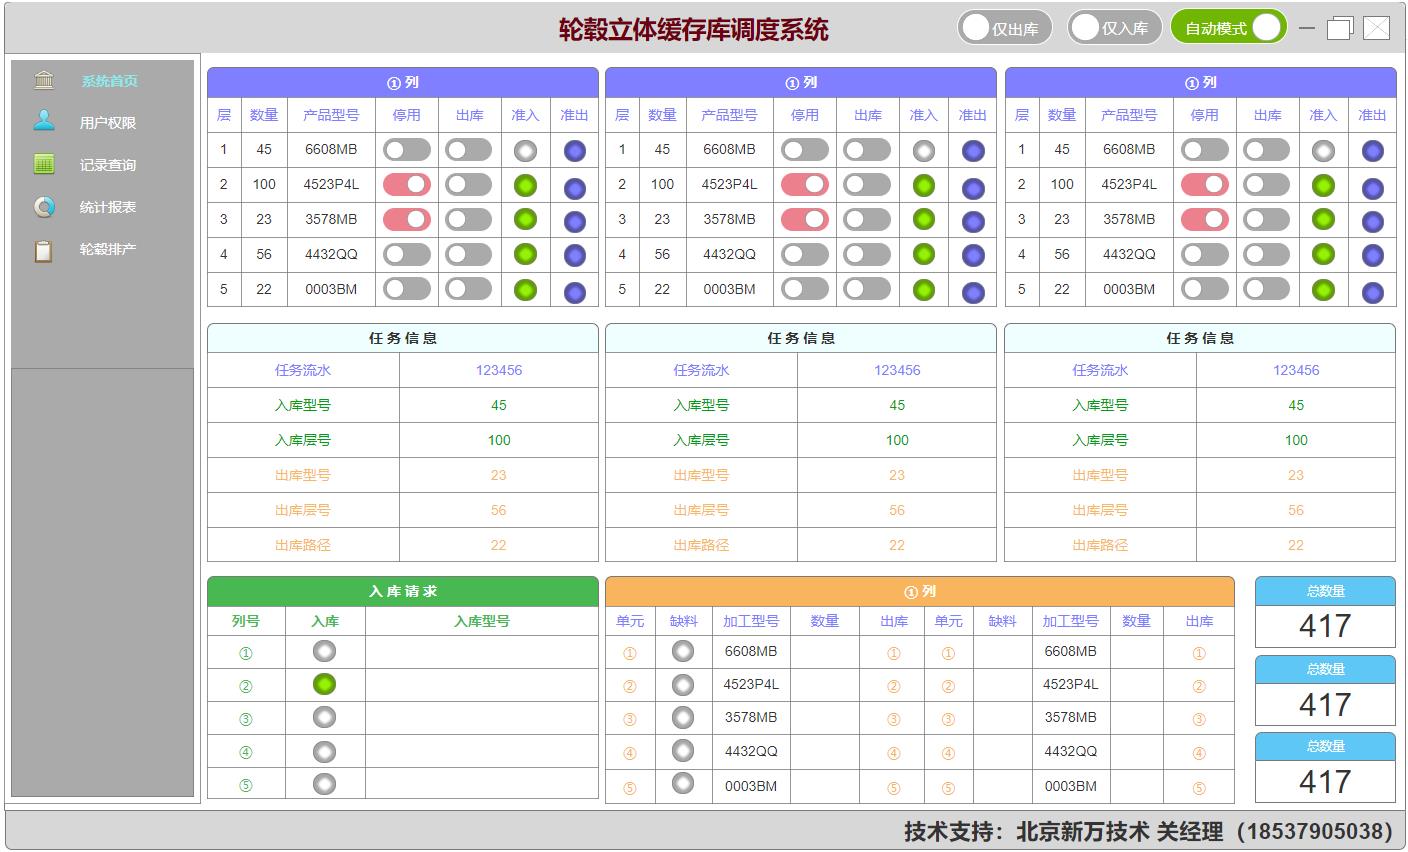Click layer 3 准入 green light, middle panel

click(924, 219)
